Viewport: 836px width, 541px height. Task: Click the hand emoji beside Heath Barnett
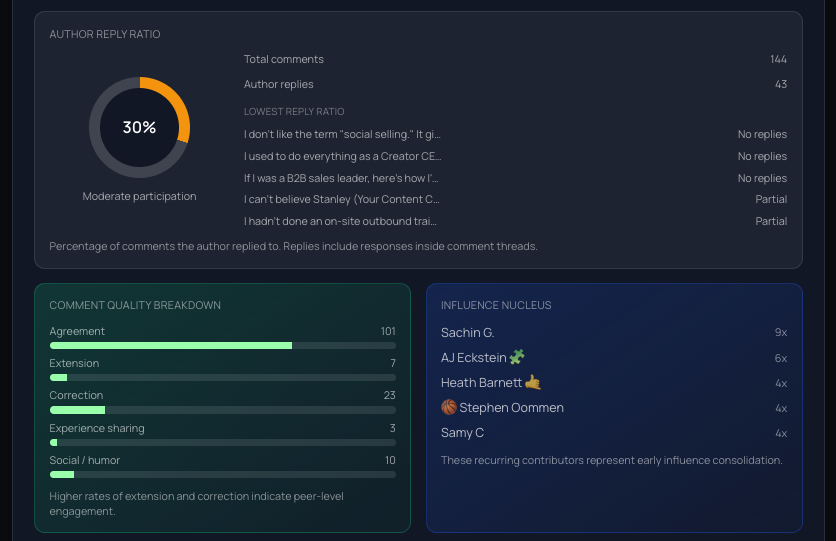(533, 382)
